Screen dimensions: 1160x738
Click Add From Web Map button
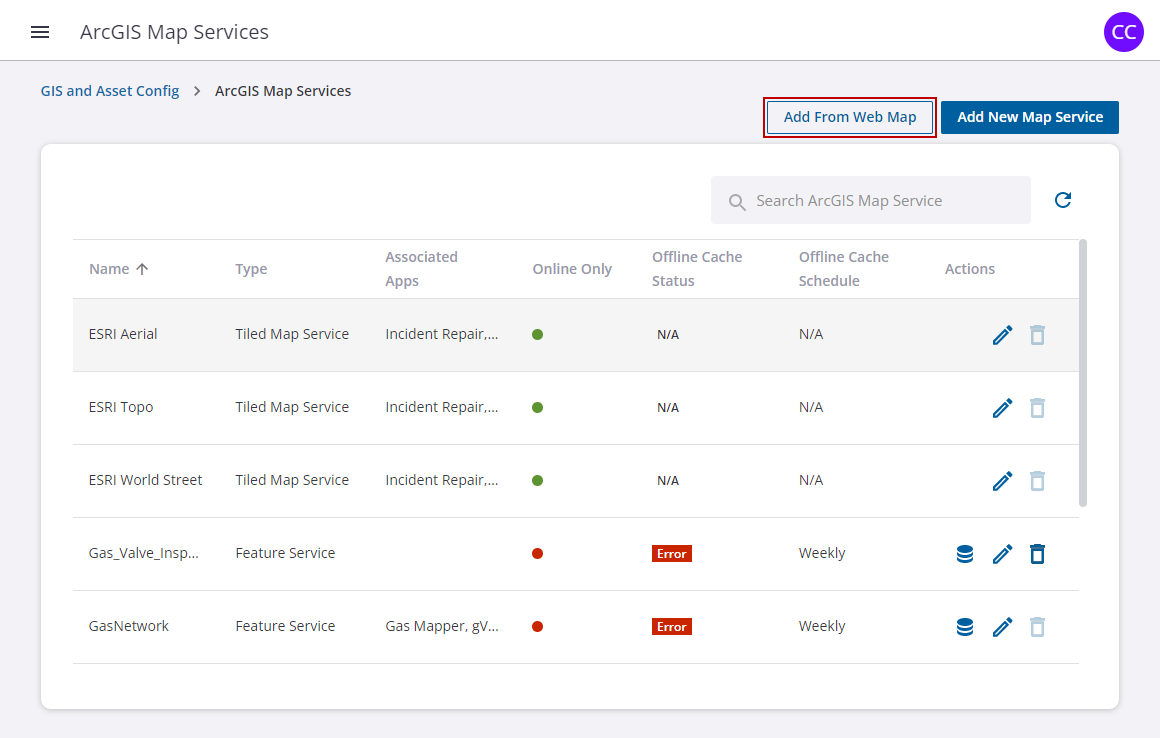tap(849, 117)
